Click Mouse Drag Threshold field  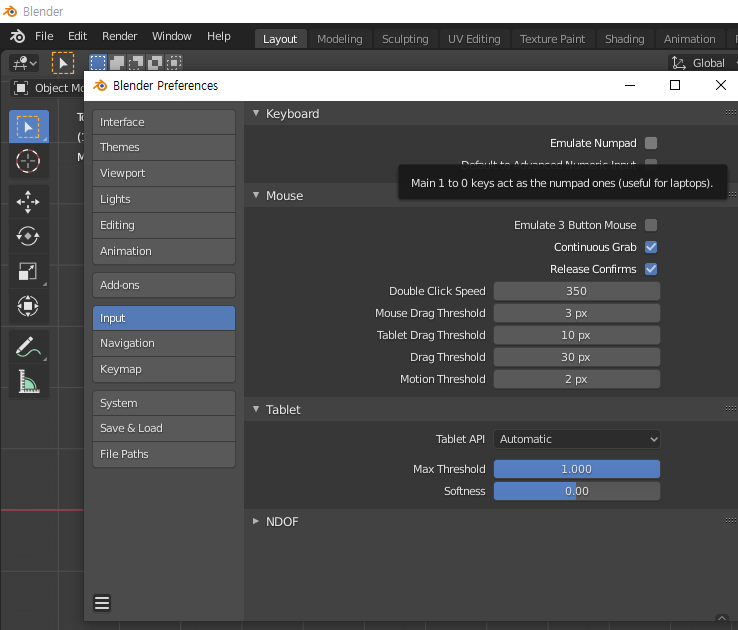click(x=577, y=313)
